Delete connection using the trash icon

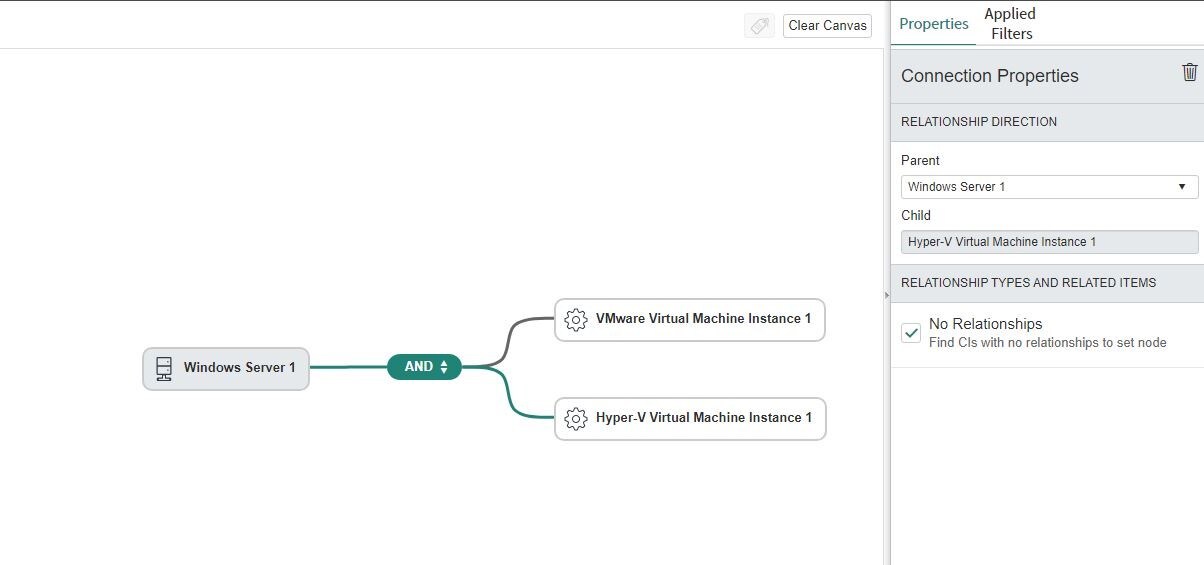(x=1189, y=72)
